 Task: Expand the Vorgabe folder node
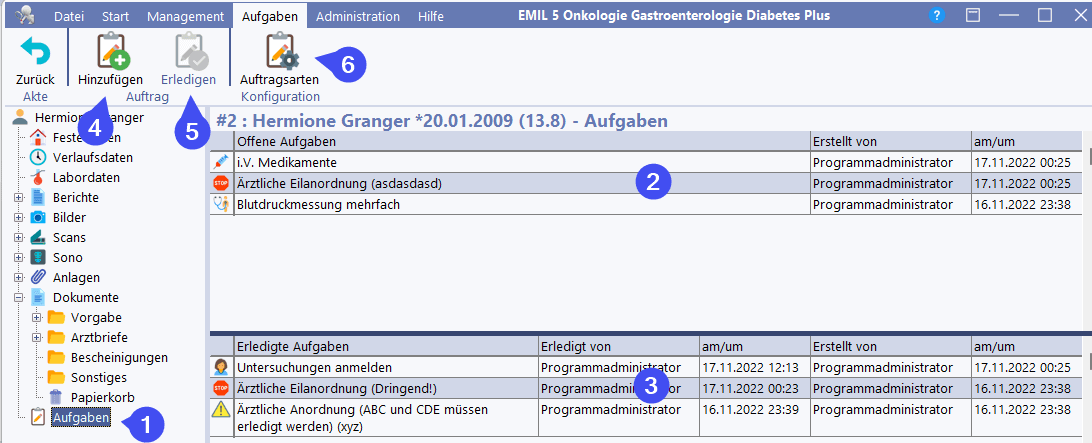(x=37, y=318)
